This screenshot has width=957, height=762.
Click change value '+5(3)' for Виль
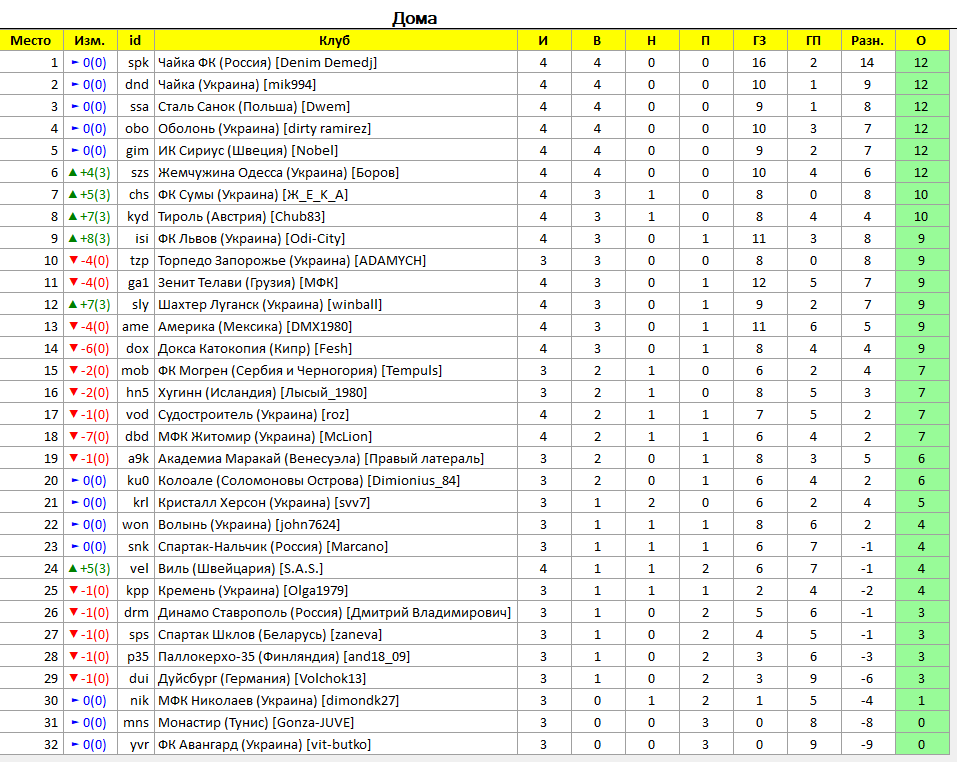(95, 569)
